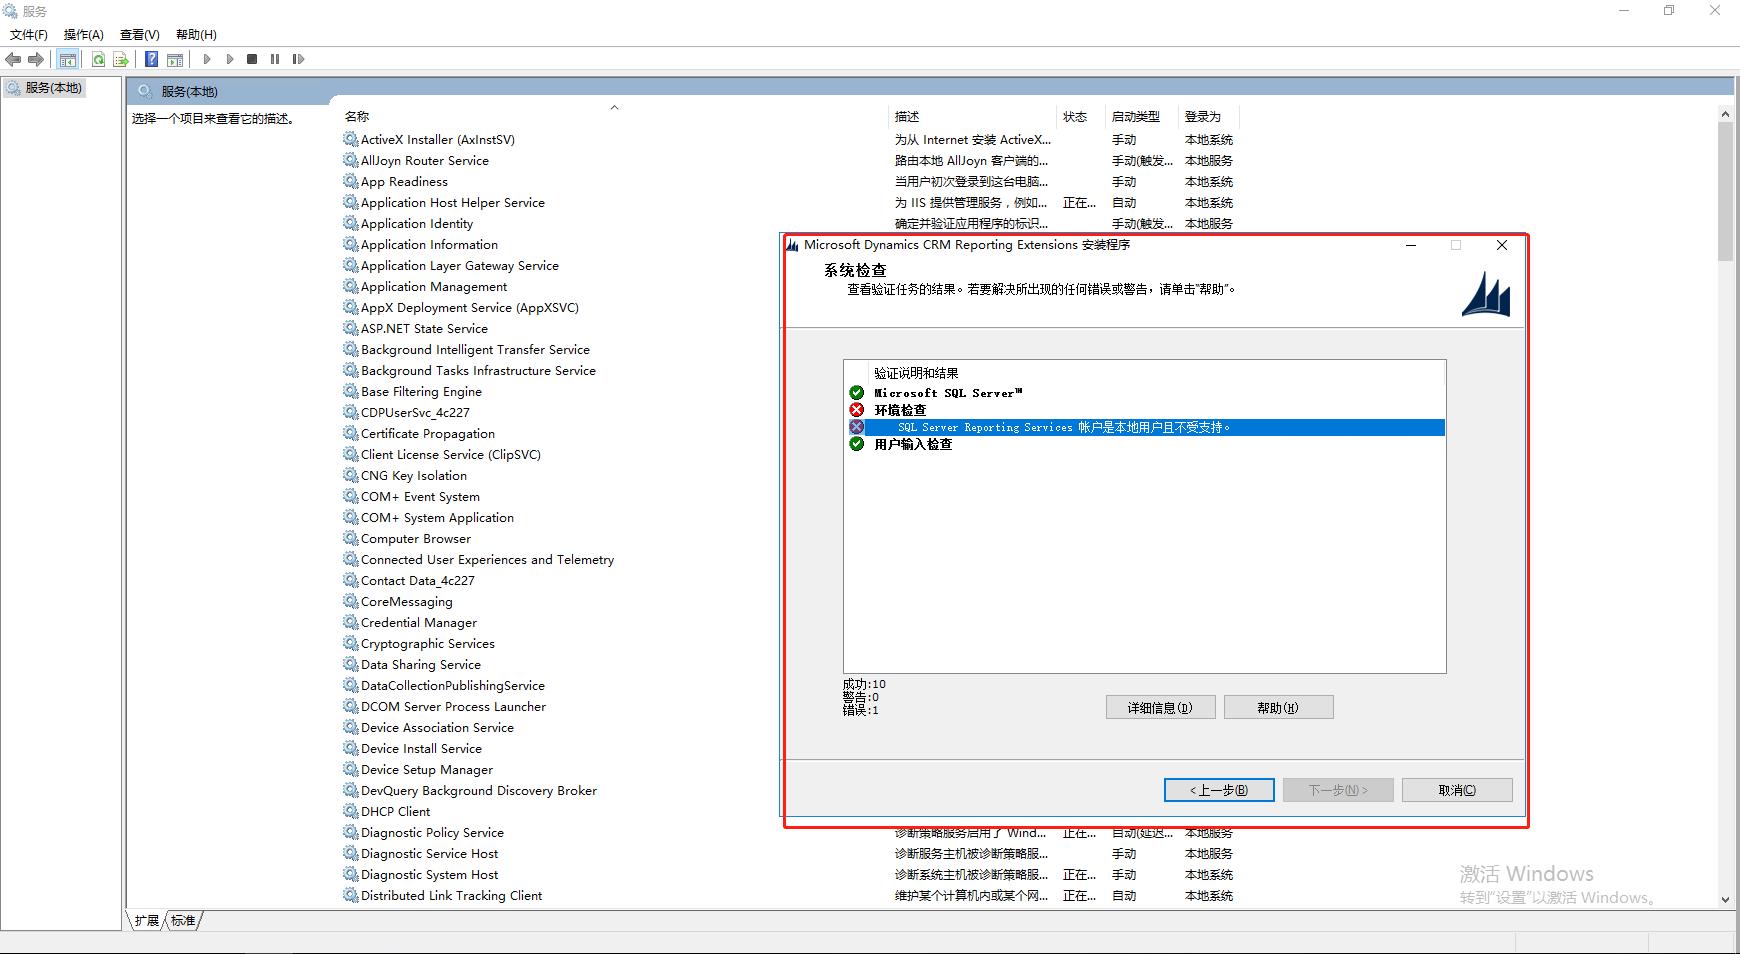The width and height of the screenshot is (1740, 954).
Task: Open the 操作(A) menu
Action: 84,34
